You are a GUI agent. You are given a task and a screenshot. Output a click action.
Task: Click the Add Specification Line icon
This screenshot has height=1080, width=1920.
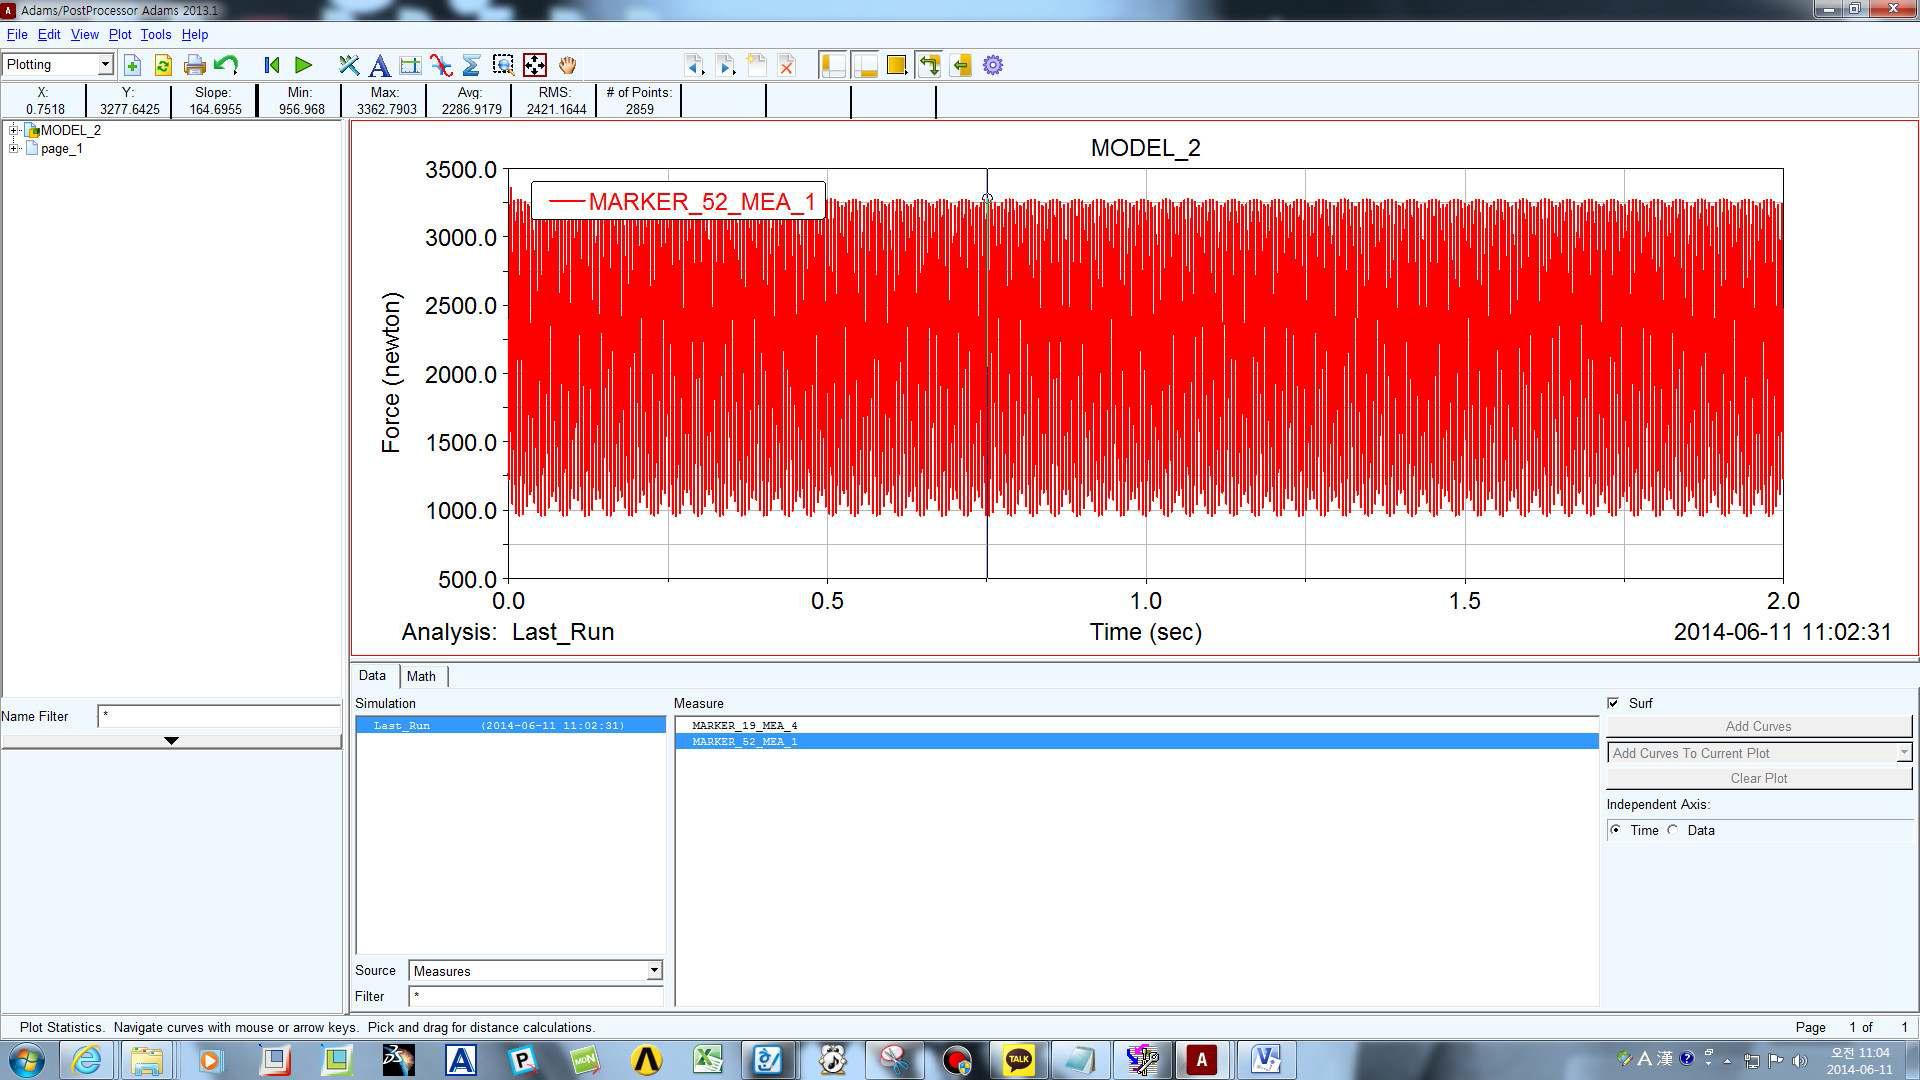(410, 66)
